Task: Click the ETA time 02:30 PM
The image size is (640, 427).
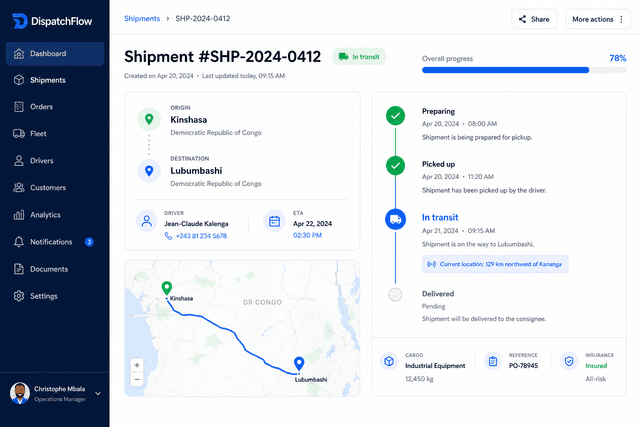Action: pos(307,236)
